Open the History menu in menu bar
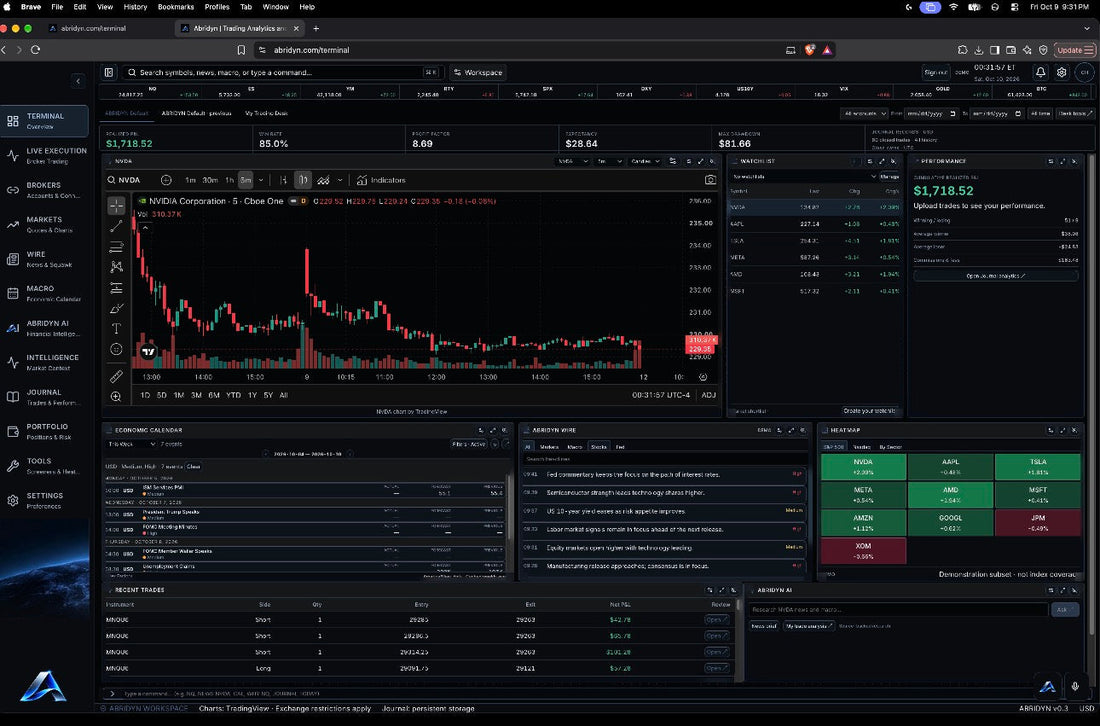The image size is (1100, 726). pyautogui.click(x=135, y=7)
